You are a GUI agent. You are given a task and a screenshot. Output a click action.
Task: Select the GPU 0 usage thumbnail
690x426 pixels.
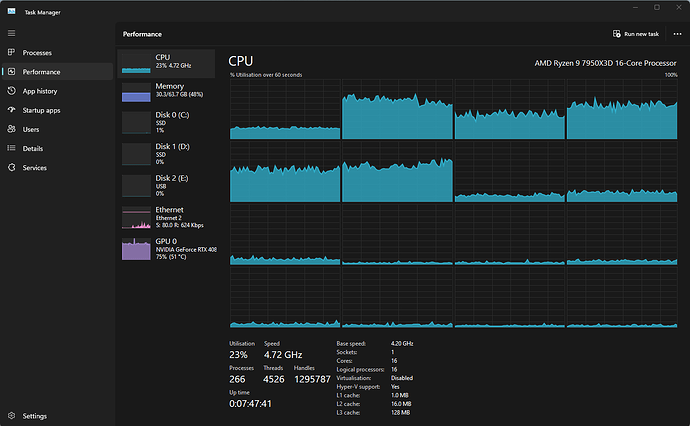coord(136,249)
